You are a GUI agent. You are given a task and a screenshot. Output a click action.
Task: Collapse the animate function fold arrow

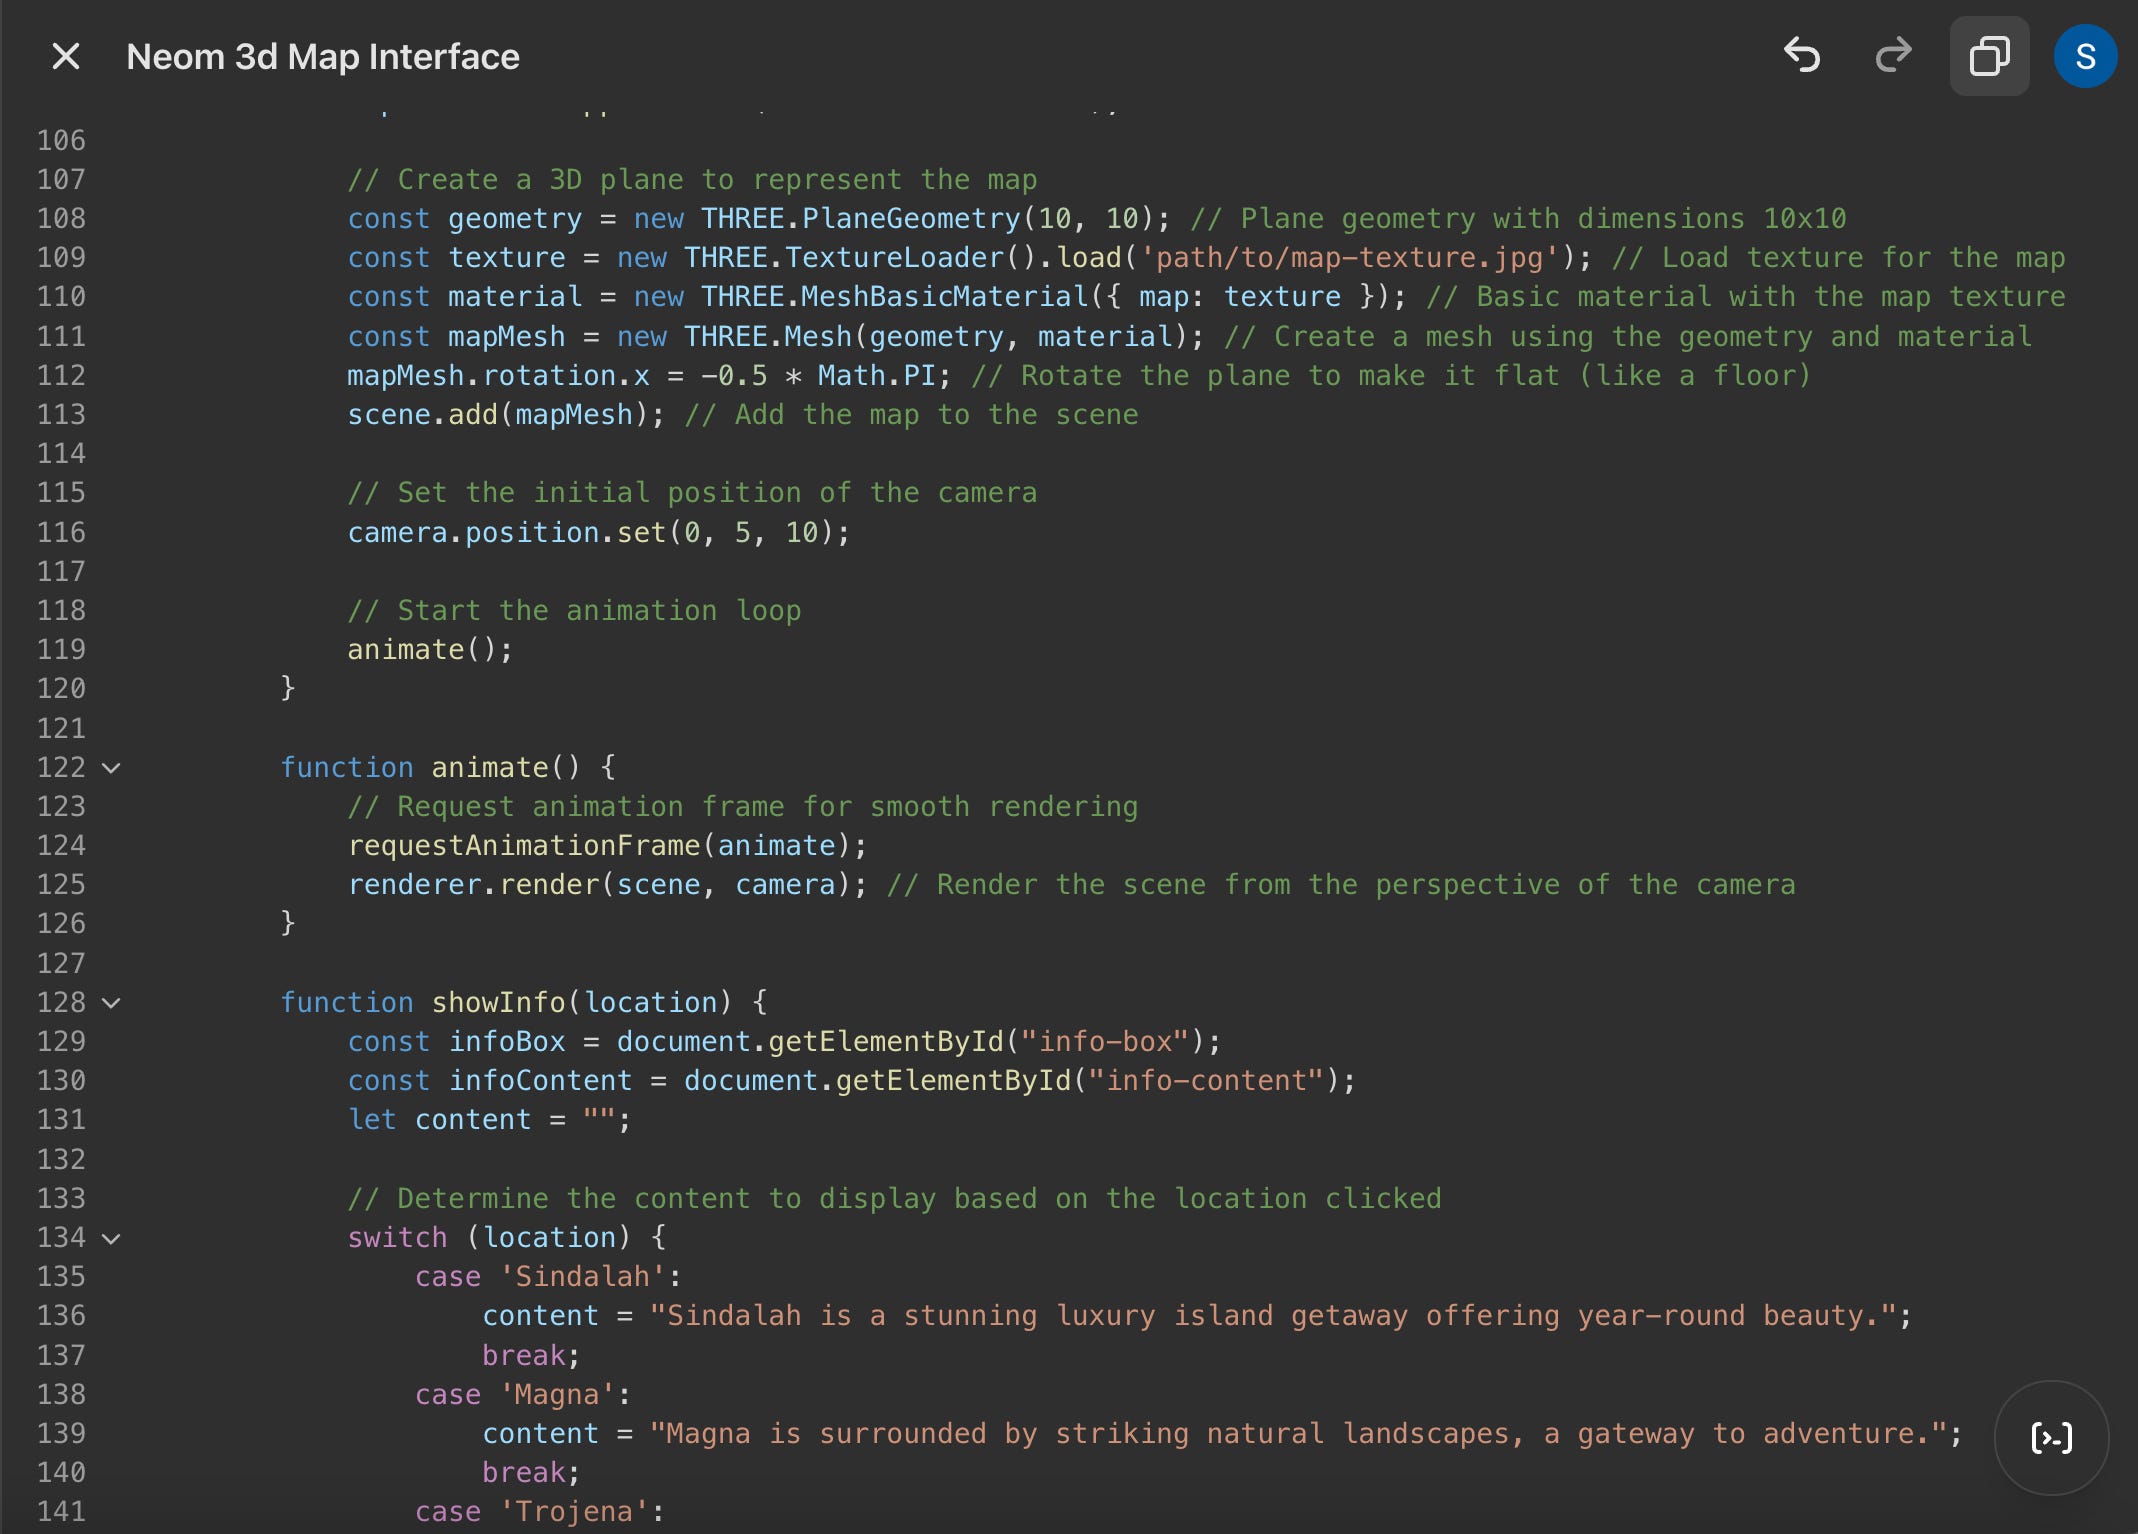tap(112, 768)
